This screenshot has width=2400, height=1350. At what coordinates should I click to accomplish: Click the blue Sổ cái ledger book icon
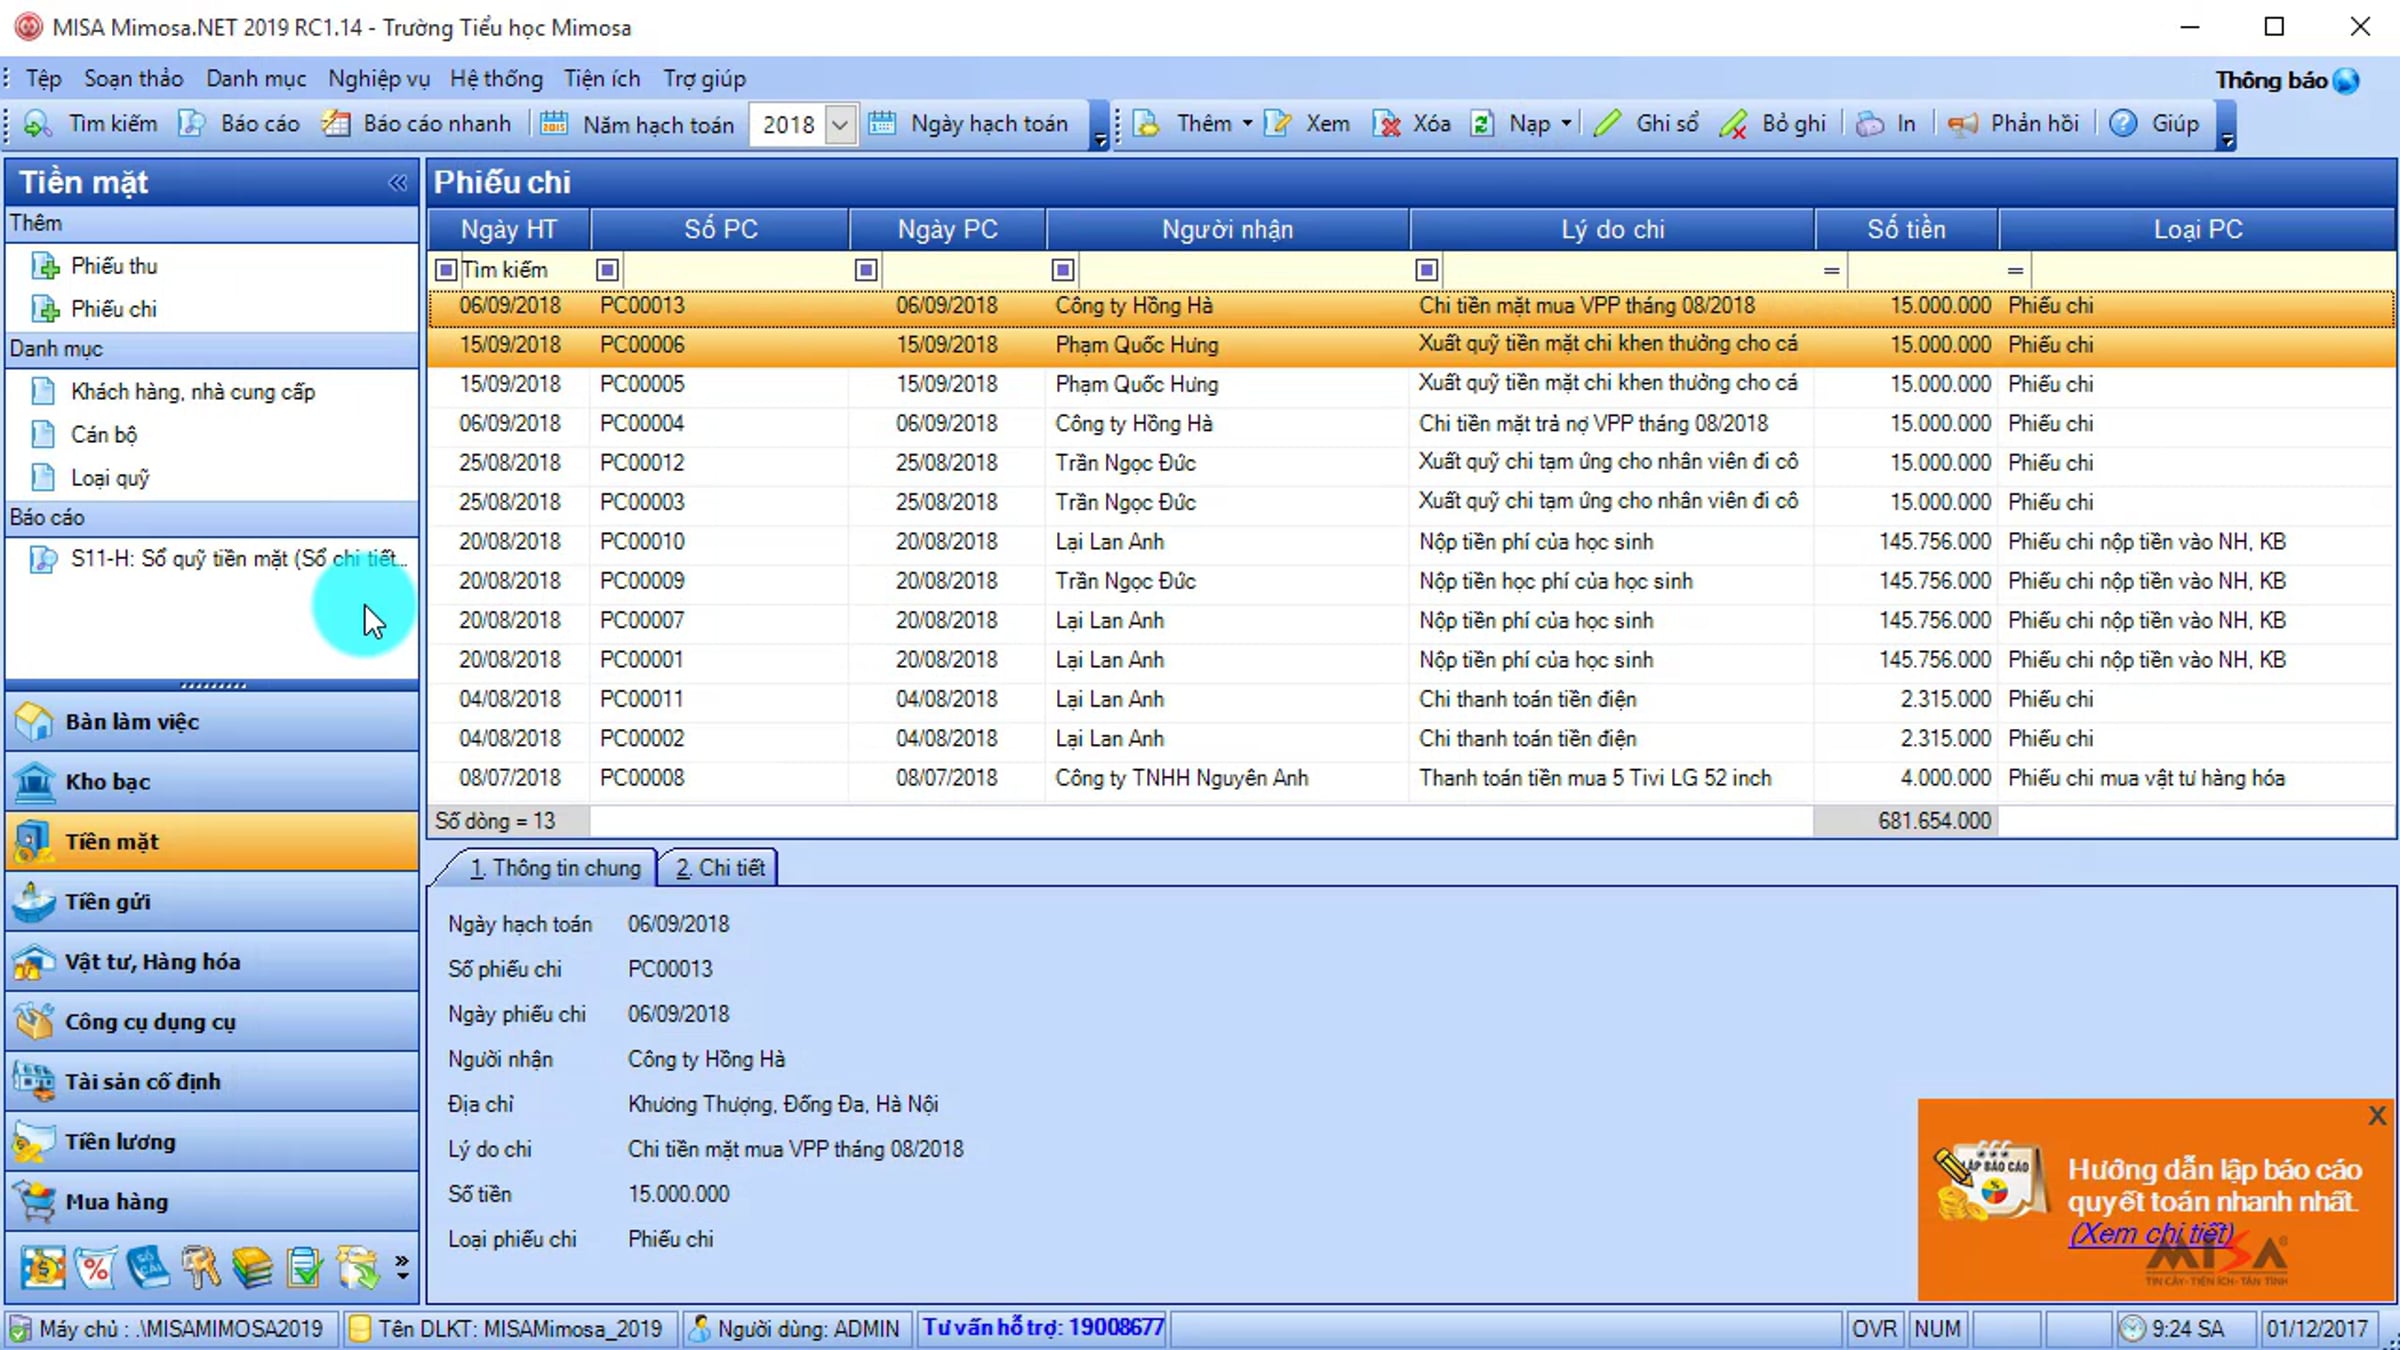[148, 1268]
